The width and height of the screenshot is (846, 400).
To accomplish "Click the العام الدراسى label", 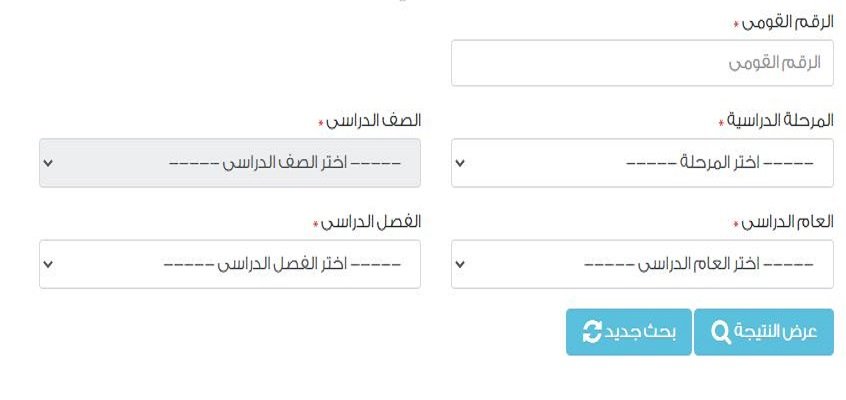I will pyautogui.click(x=788, y=222).
